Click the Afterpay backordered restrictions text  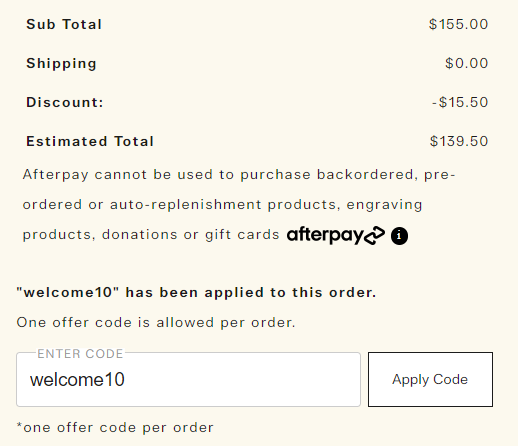coord(239,205)
